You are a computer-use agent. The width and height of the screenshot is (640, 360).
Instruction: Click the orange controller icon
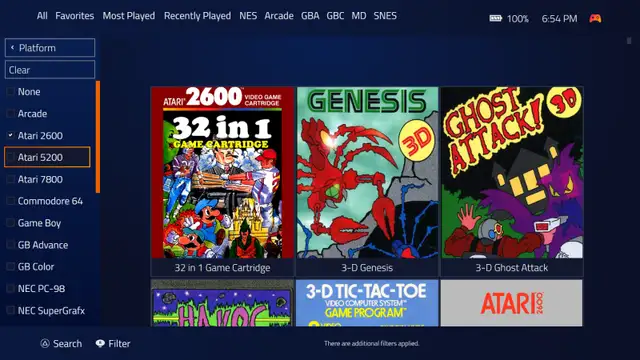595,18
